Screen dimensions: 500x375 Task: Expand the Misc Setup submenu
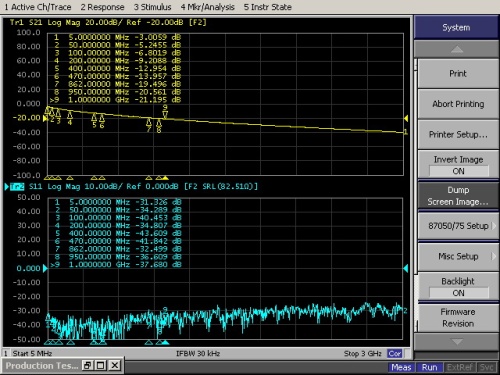point(458,256)
